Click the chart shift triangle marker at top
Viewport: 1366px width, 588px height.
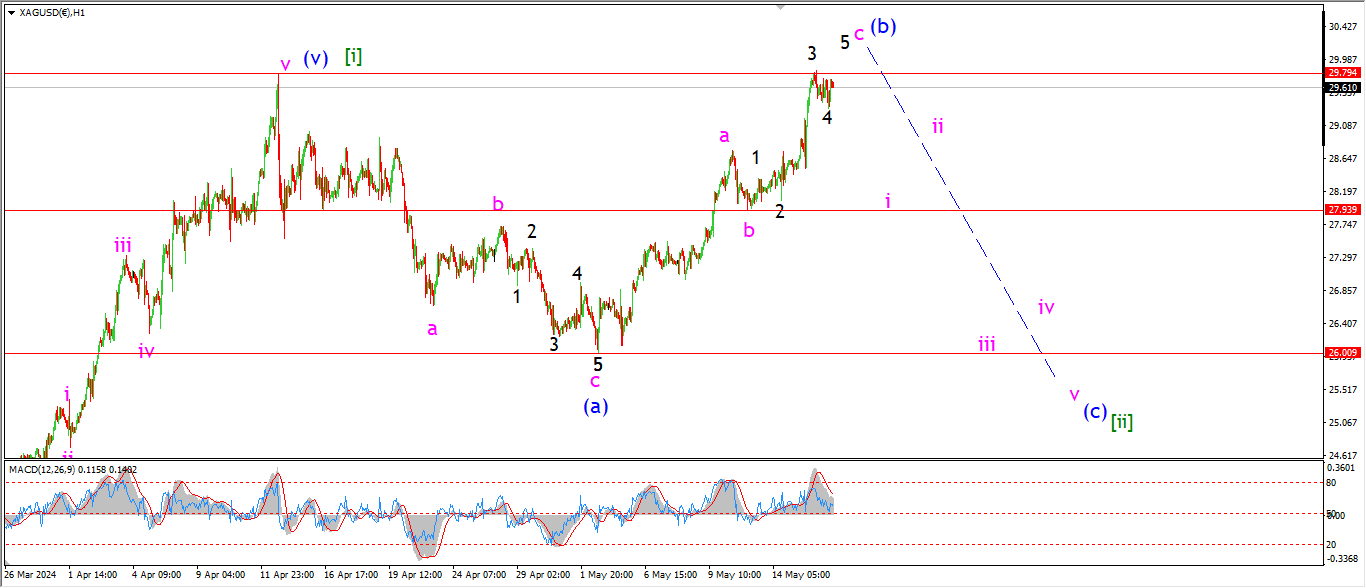coord(781,7)
